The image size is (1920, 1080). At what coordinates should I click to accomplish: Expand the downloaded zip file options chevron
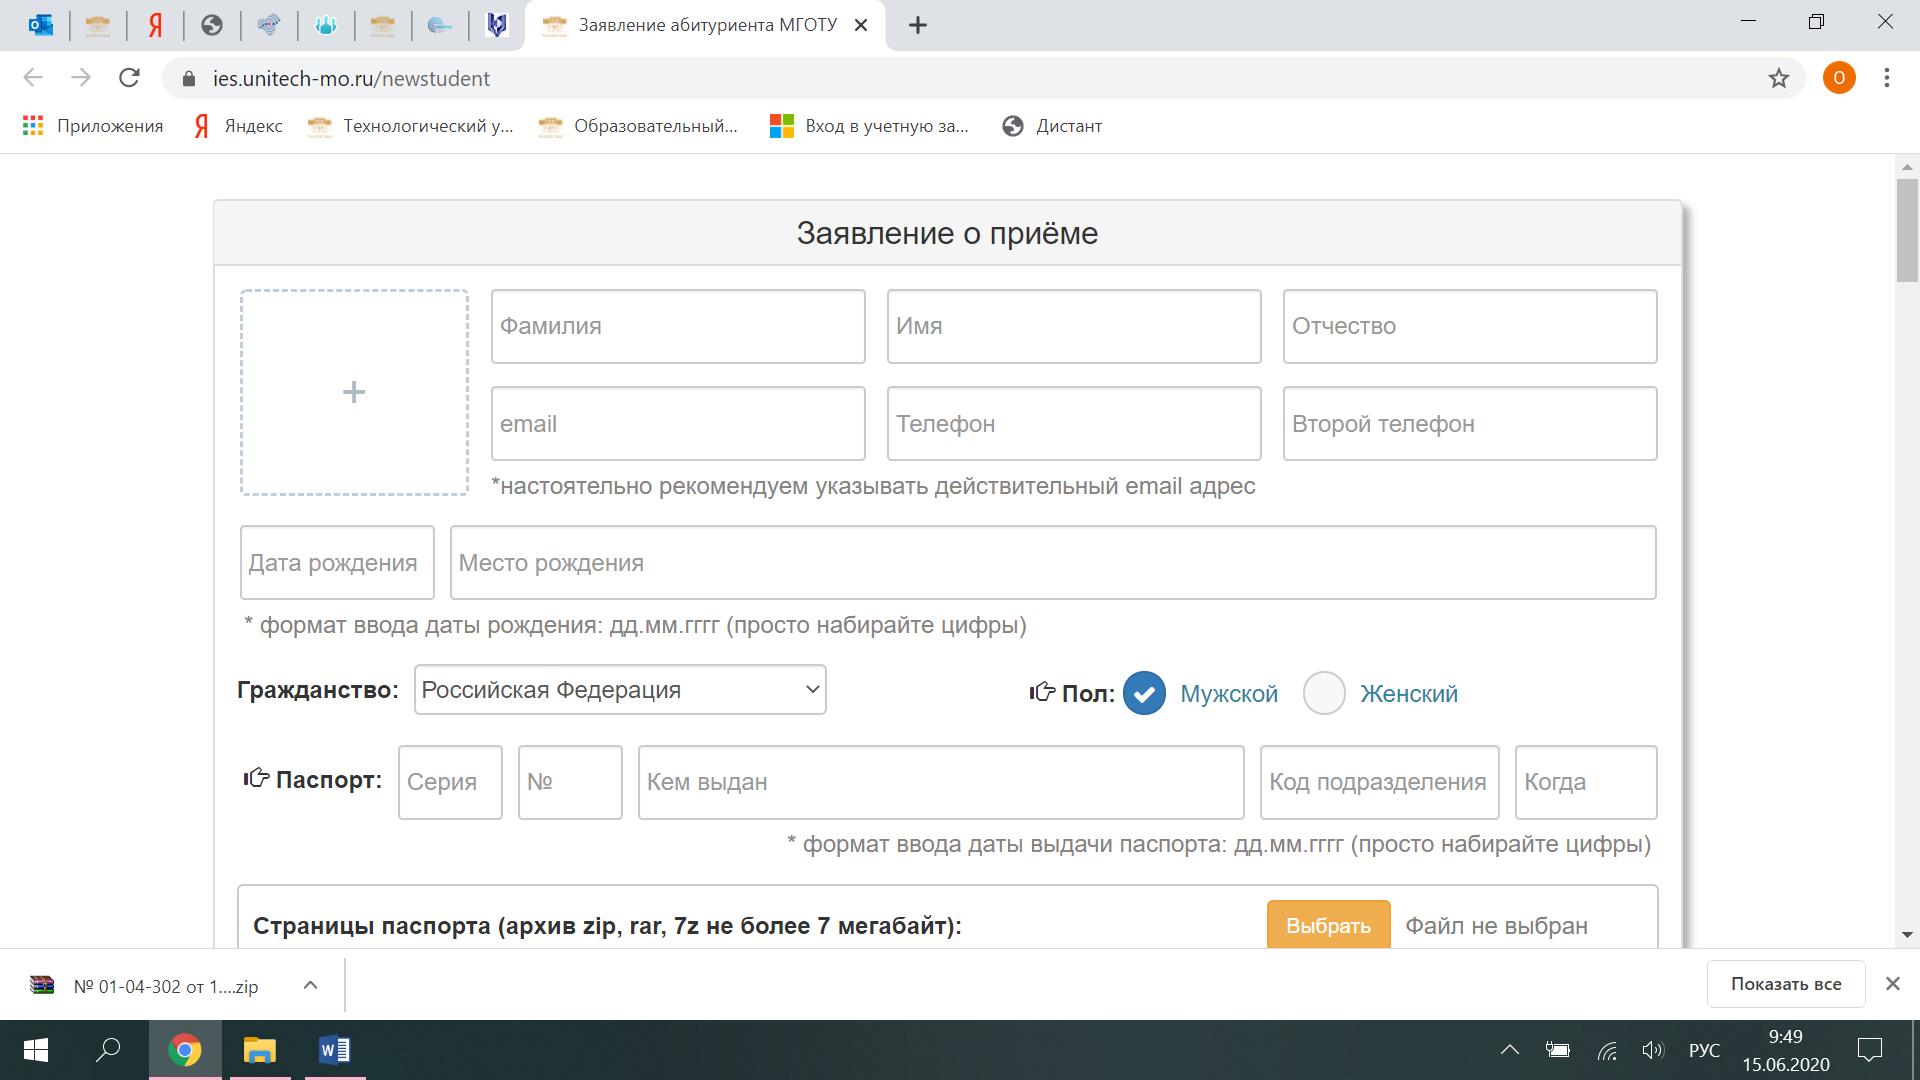coord(310,985)
